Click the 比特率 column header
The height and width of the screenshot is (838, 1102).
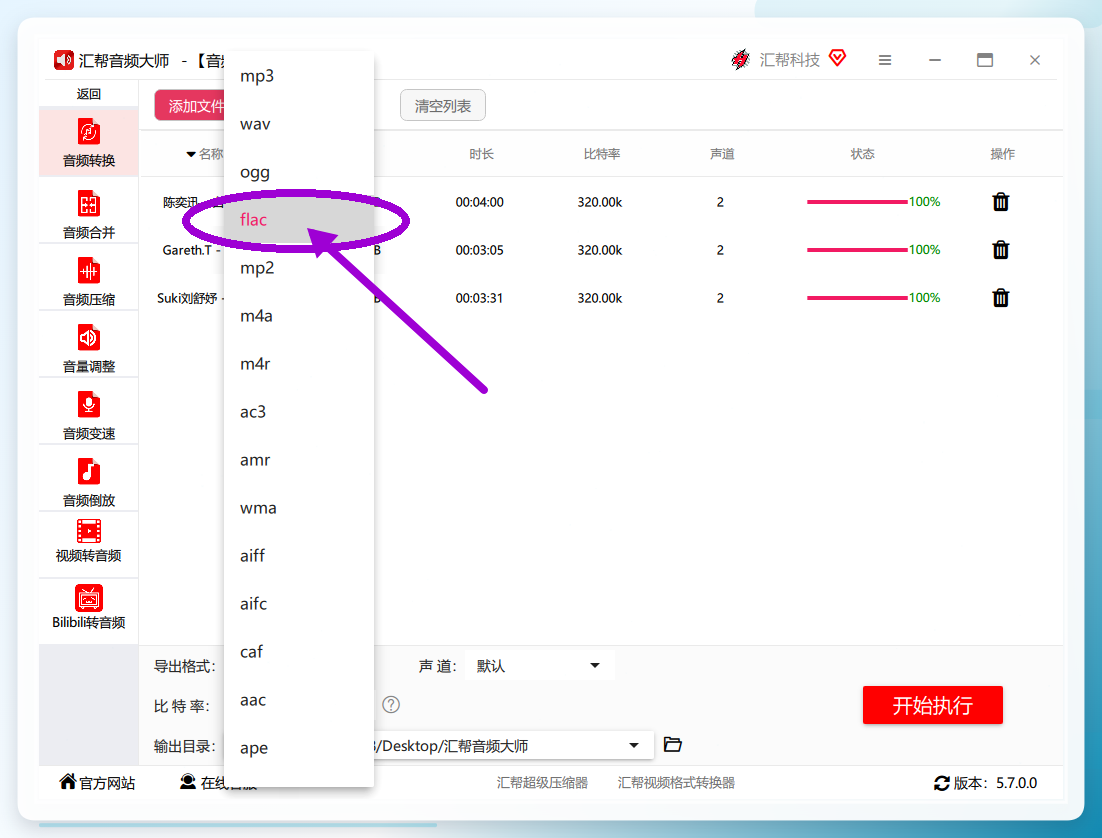(602, 154)
